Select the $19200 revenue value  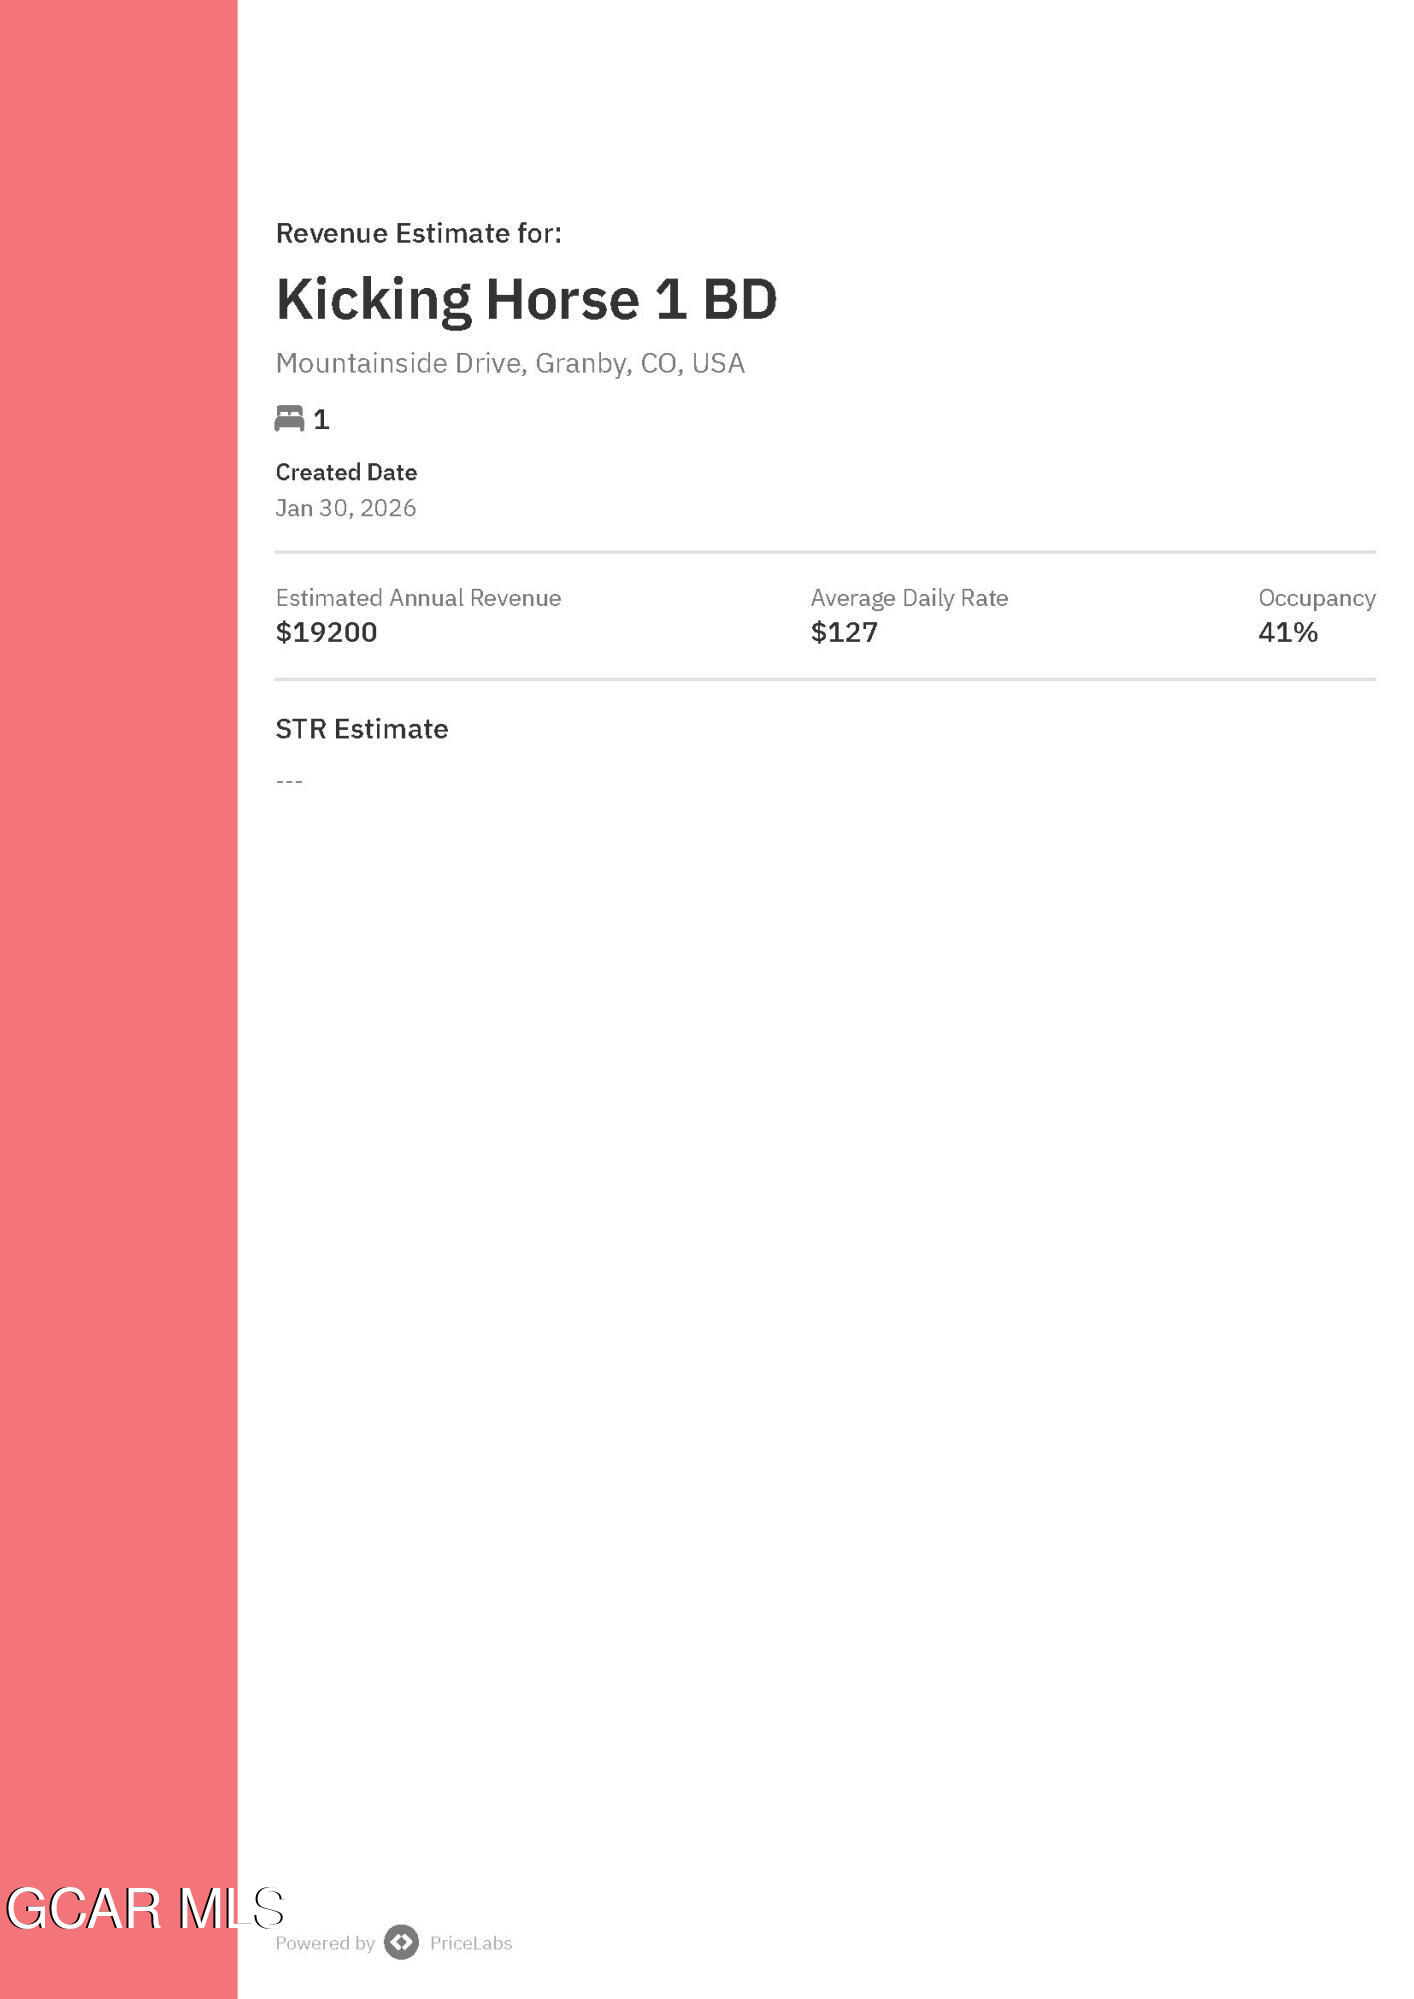pos(326,632)
